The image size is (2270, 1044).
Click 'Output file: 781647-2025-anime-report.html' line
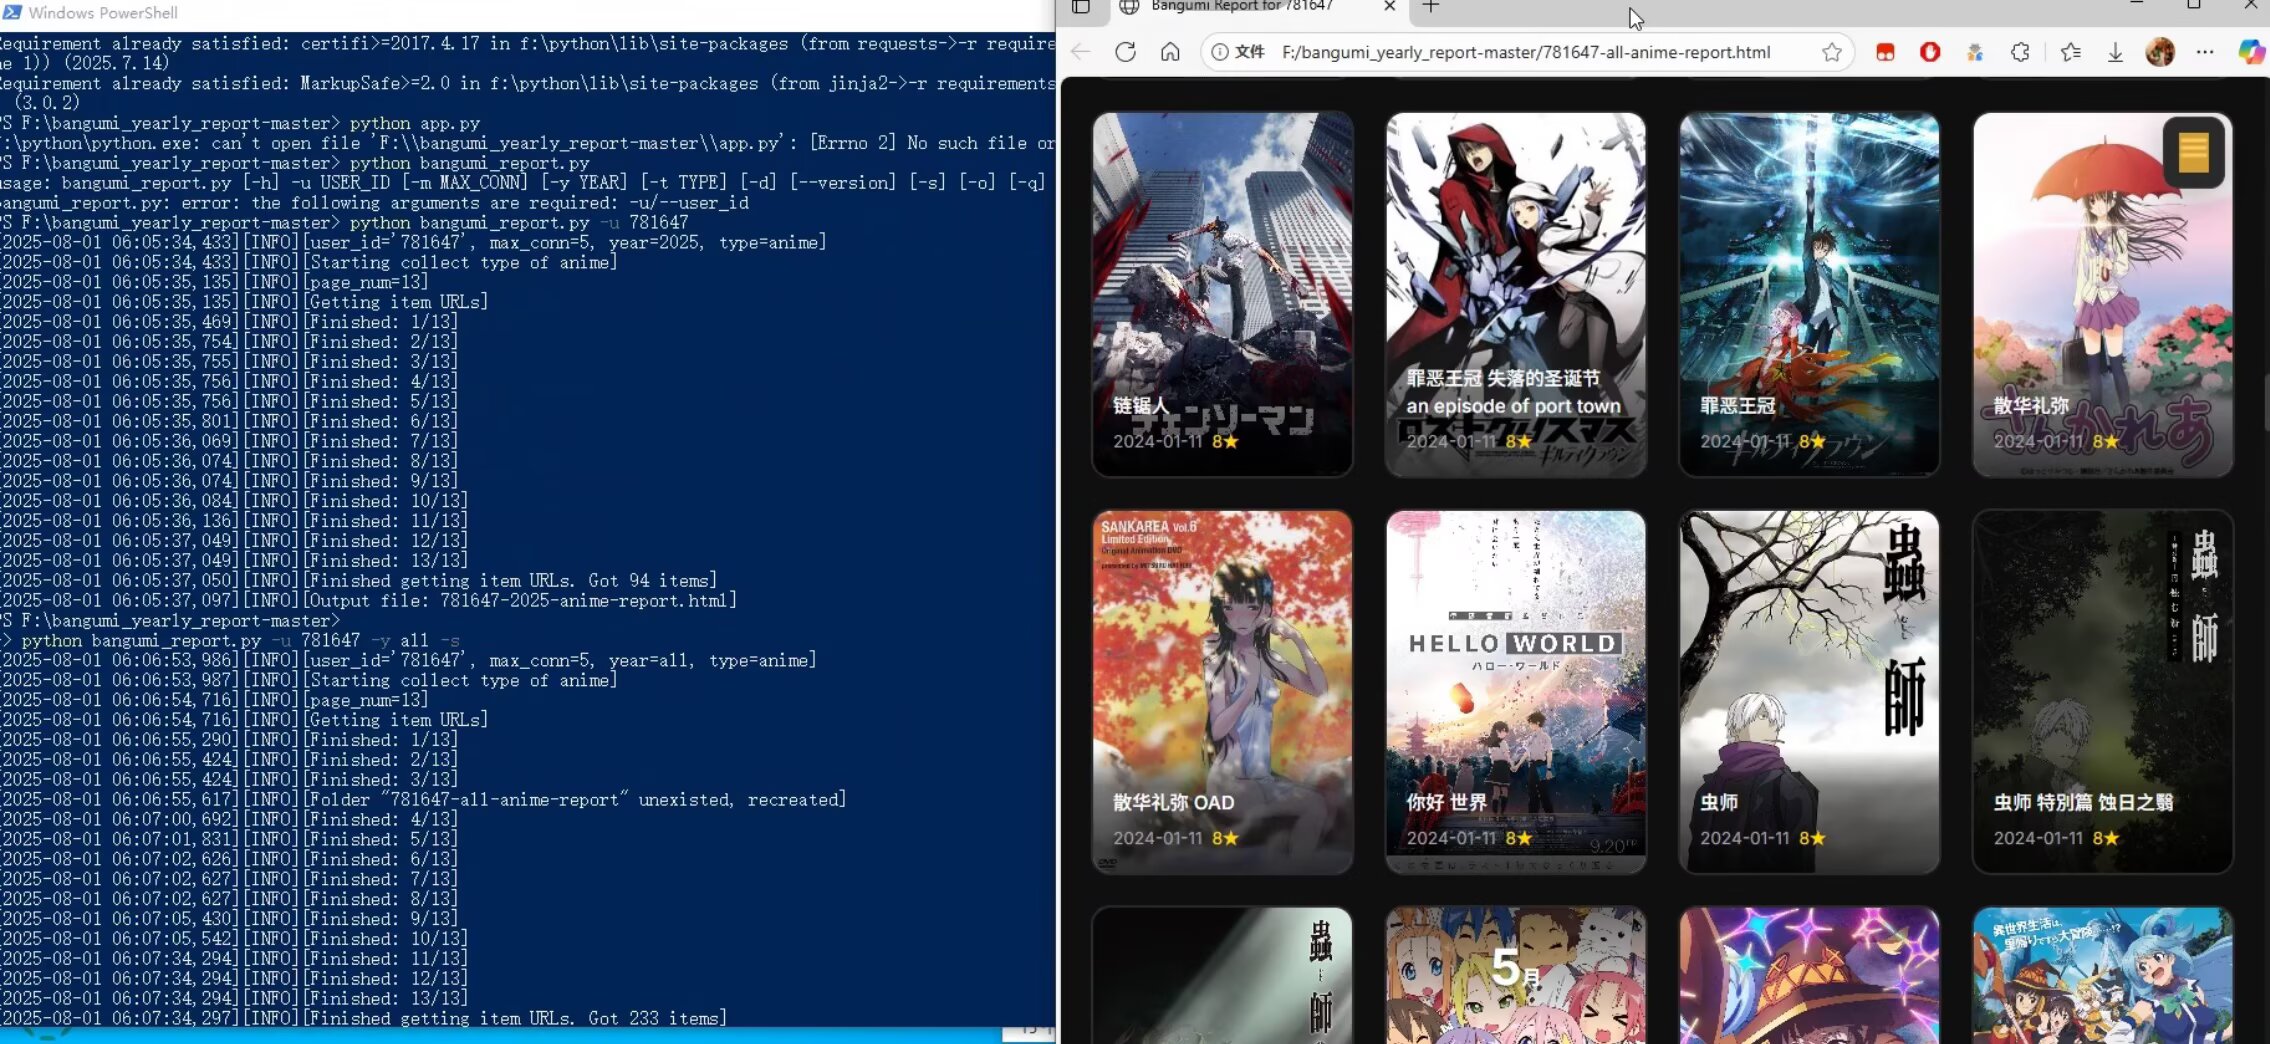(369, 600)
